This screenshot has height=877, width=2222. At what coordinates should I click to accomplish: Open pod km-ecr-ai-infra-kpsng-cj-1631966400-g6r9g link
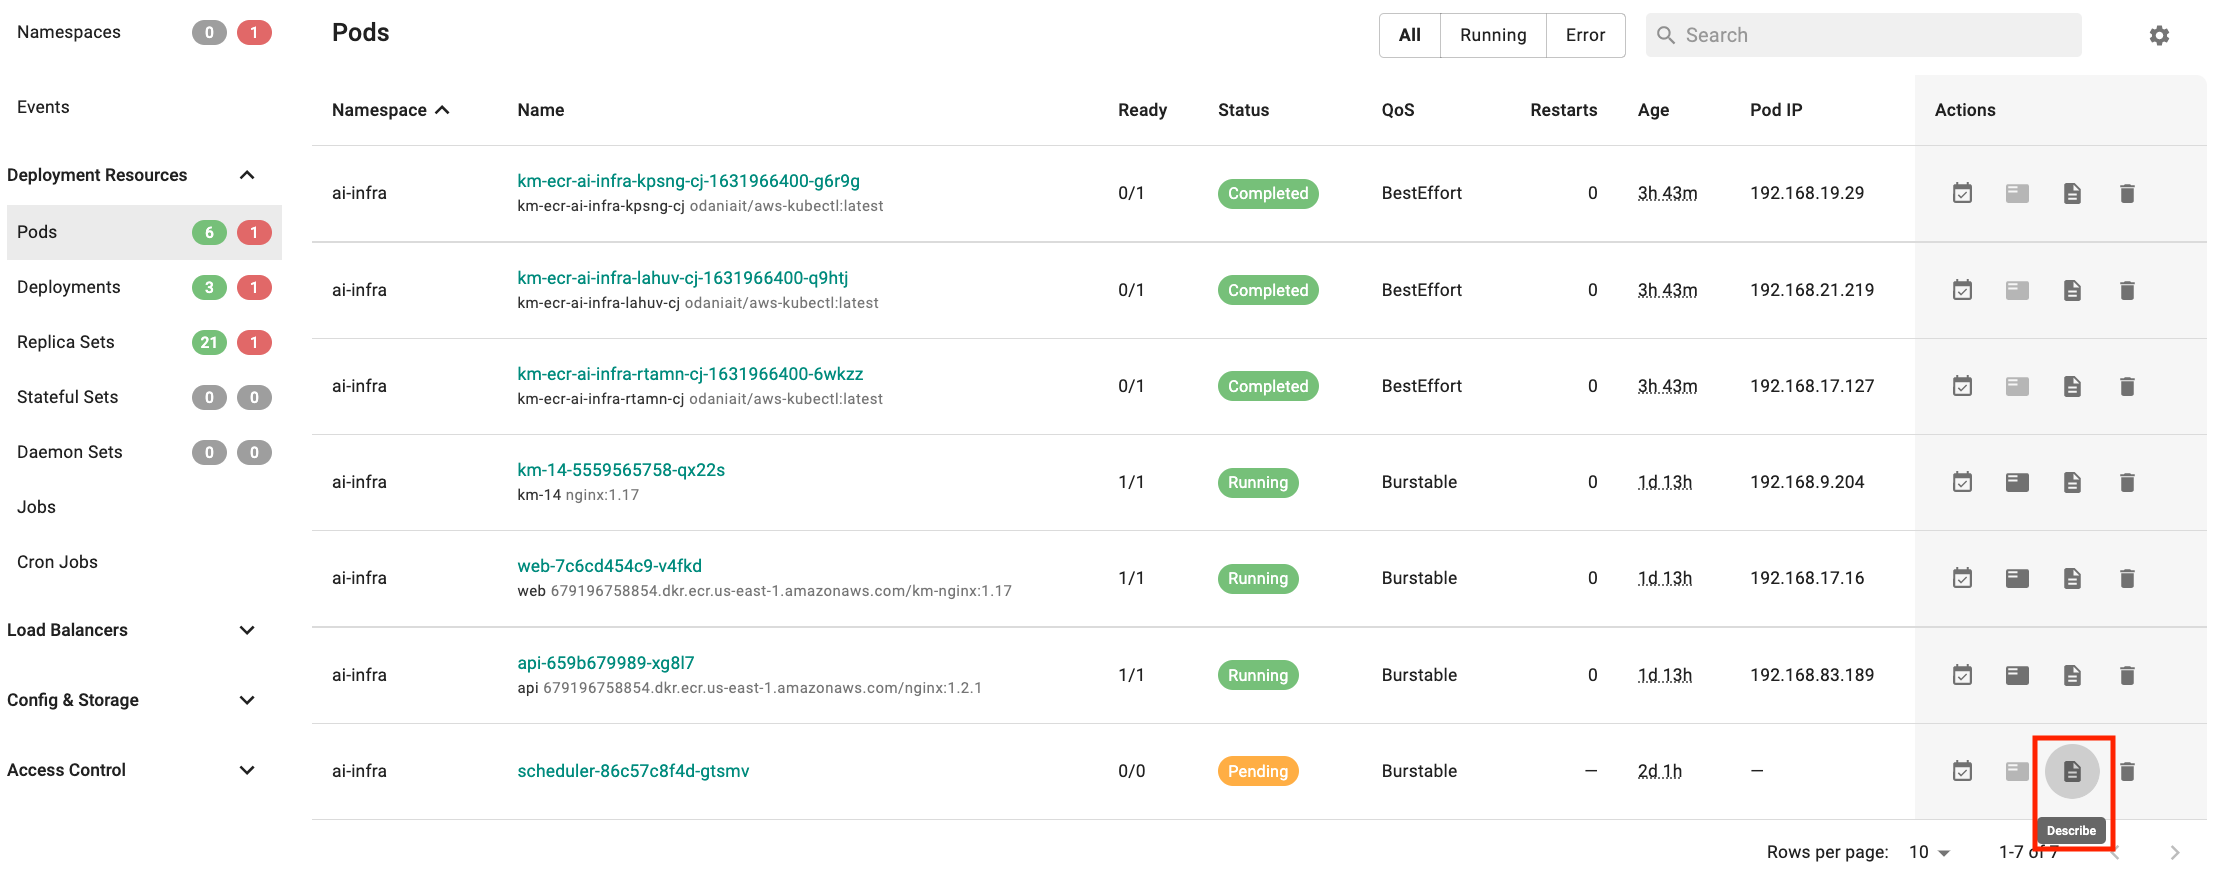pos(688,181)
